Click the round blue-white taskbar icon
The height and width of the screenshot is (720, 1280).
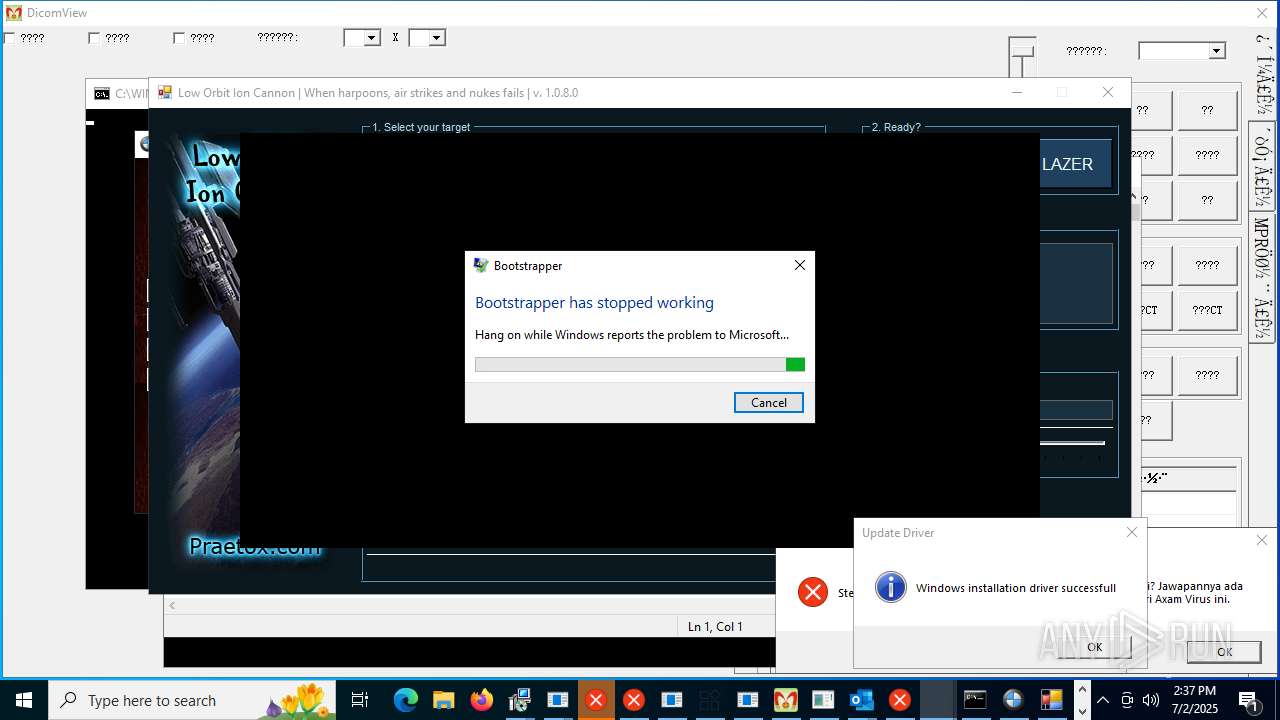(x=1013, y=700)
